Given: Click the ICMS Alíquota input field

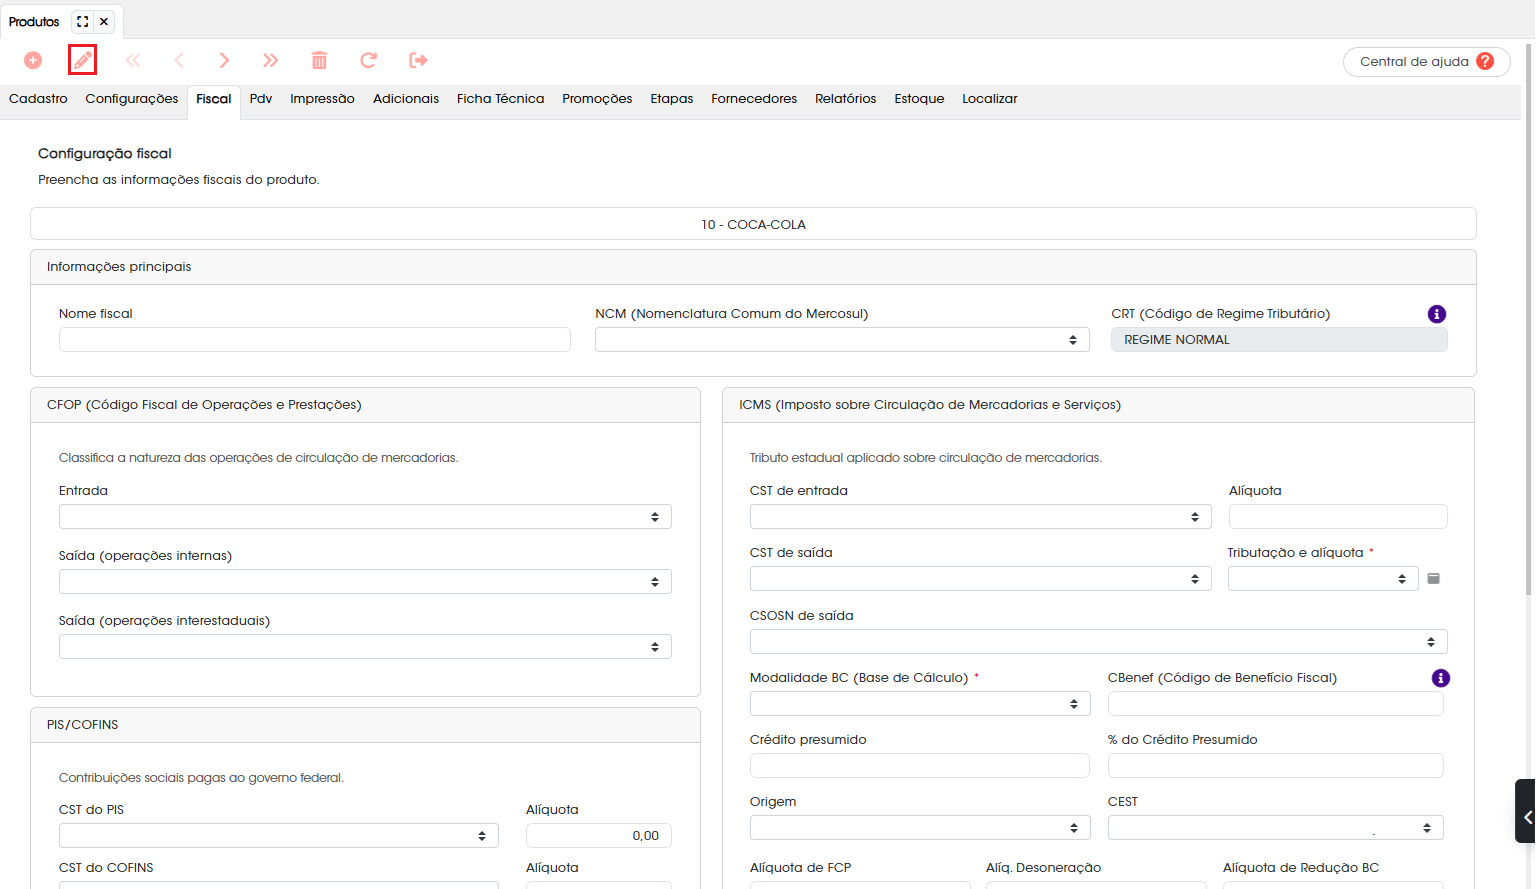Looking at the screenshot, I should [x=1338, y=517].
